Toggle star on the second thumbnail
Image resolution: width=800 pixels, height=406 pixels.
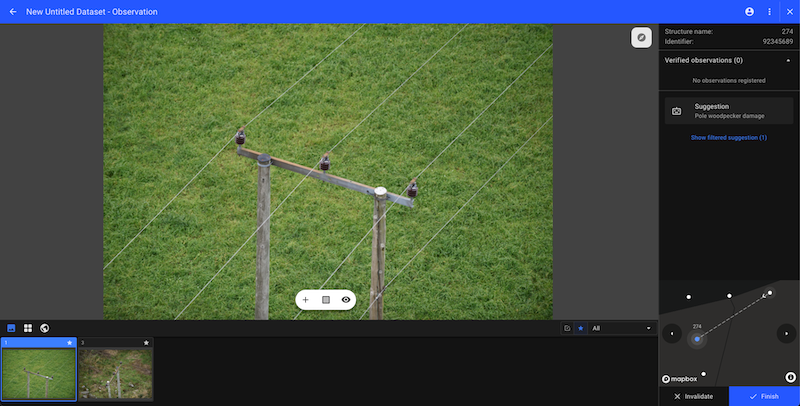tap(146, 343)
